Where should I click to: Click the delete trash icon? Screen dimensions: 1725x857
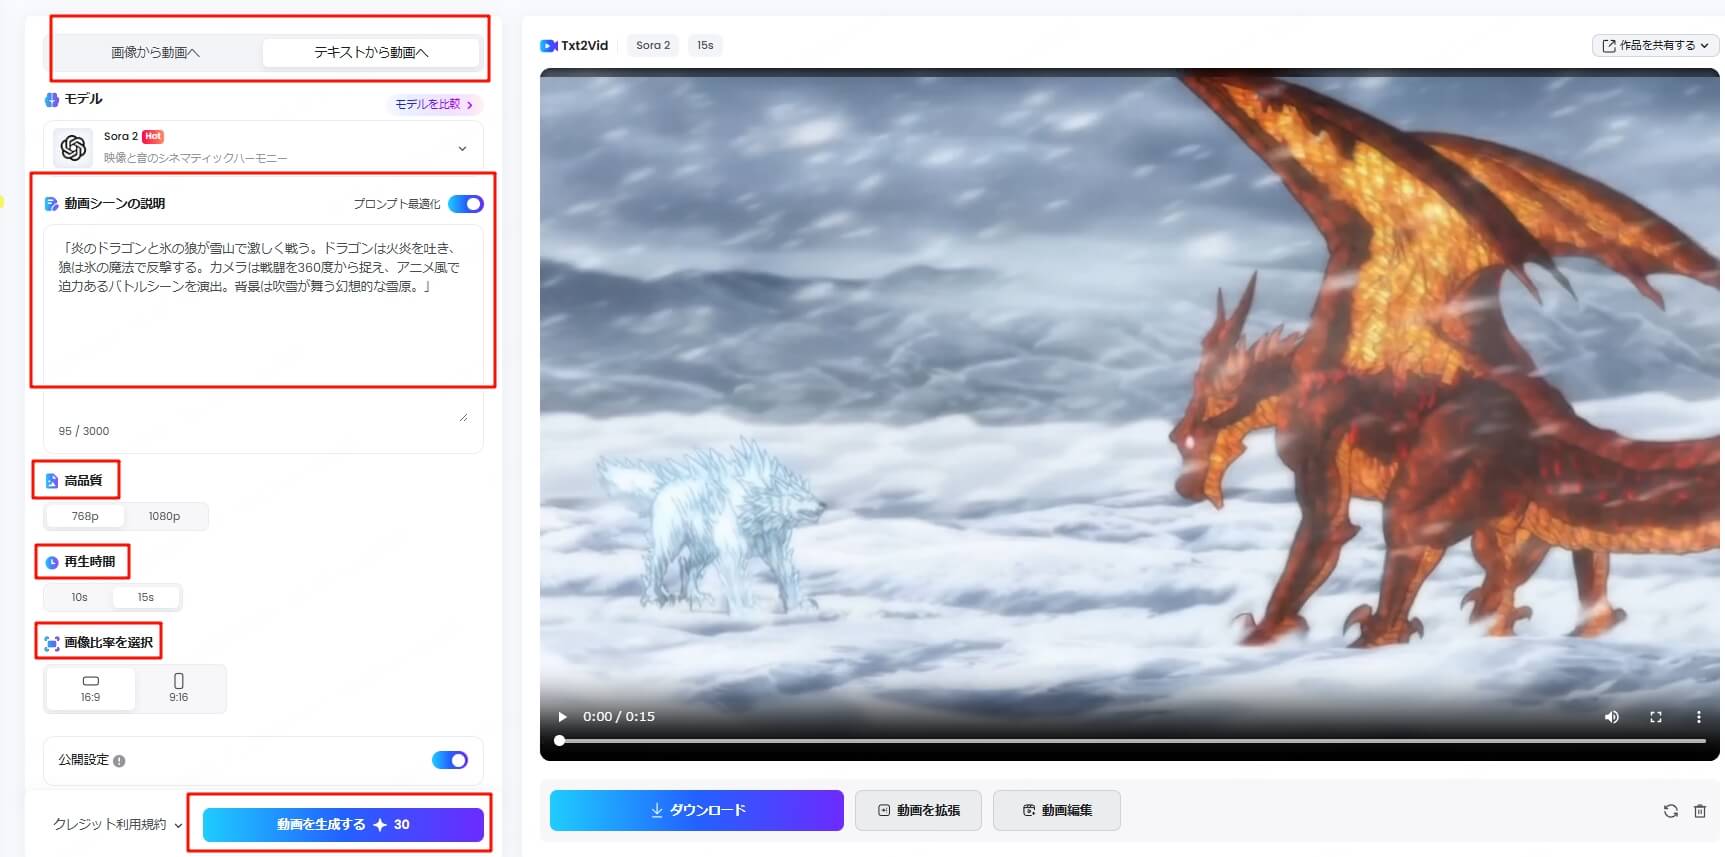click(x=1700, y=811)
